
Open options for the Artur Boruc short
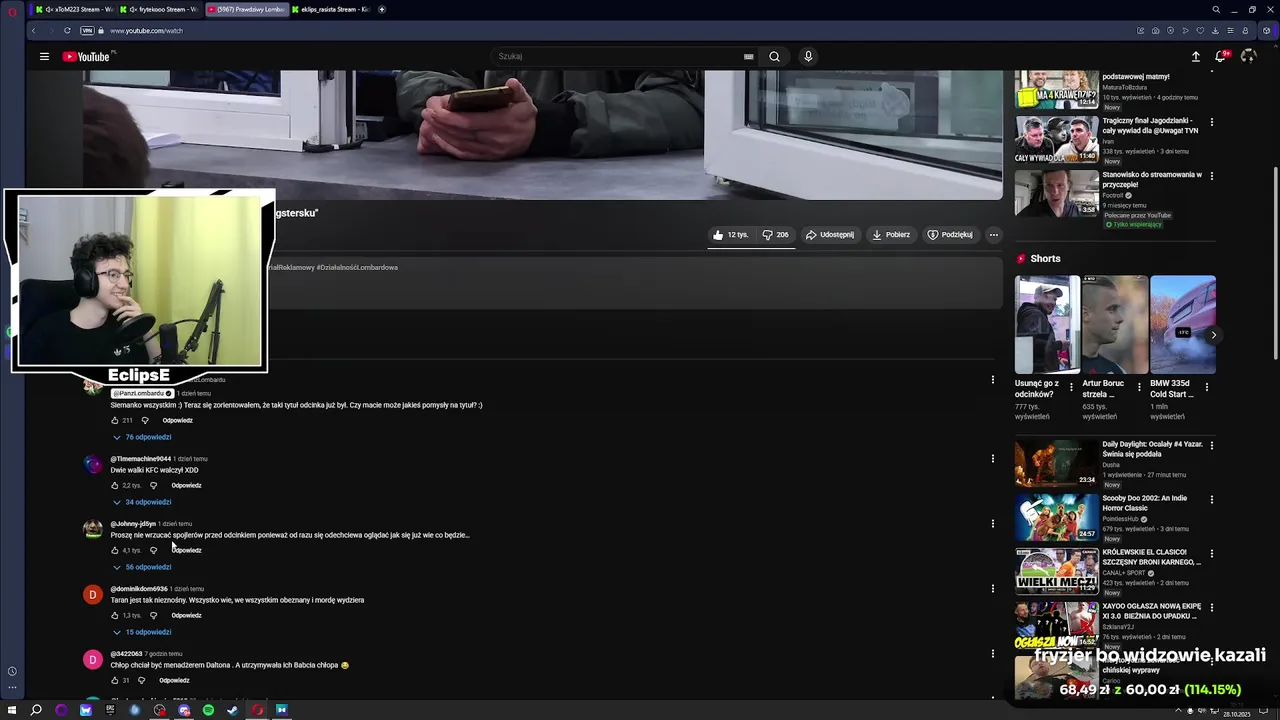click(x=1139, y=386)
